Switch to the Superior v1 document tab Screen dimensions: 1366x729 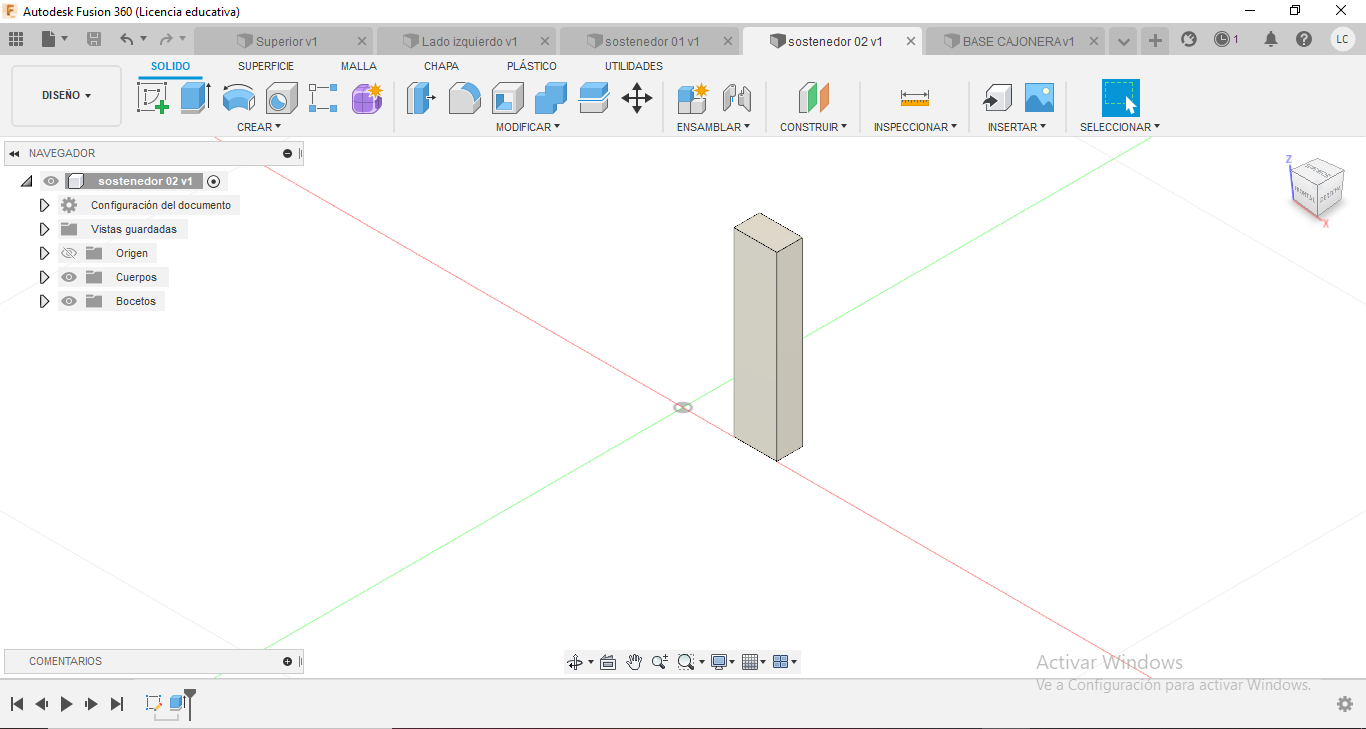pyautogui.click(x=285, y=41)
